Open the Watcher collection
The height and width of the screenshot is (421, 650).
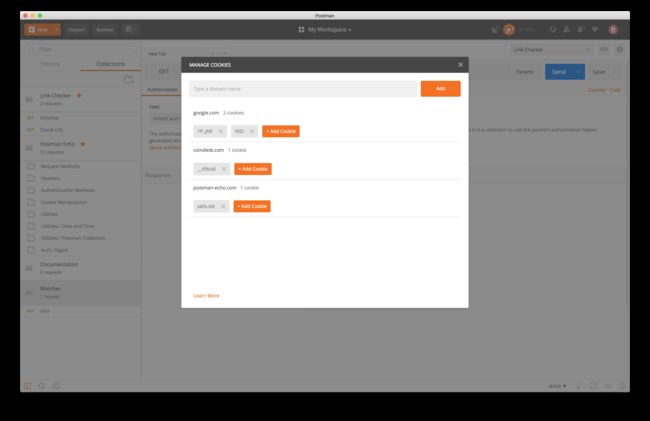(81, 292)
